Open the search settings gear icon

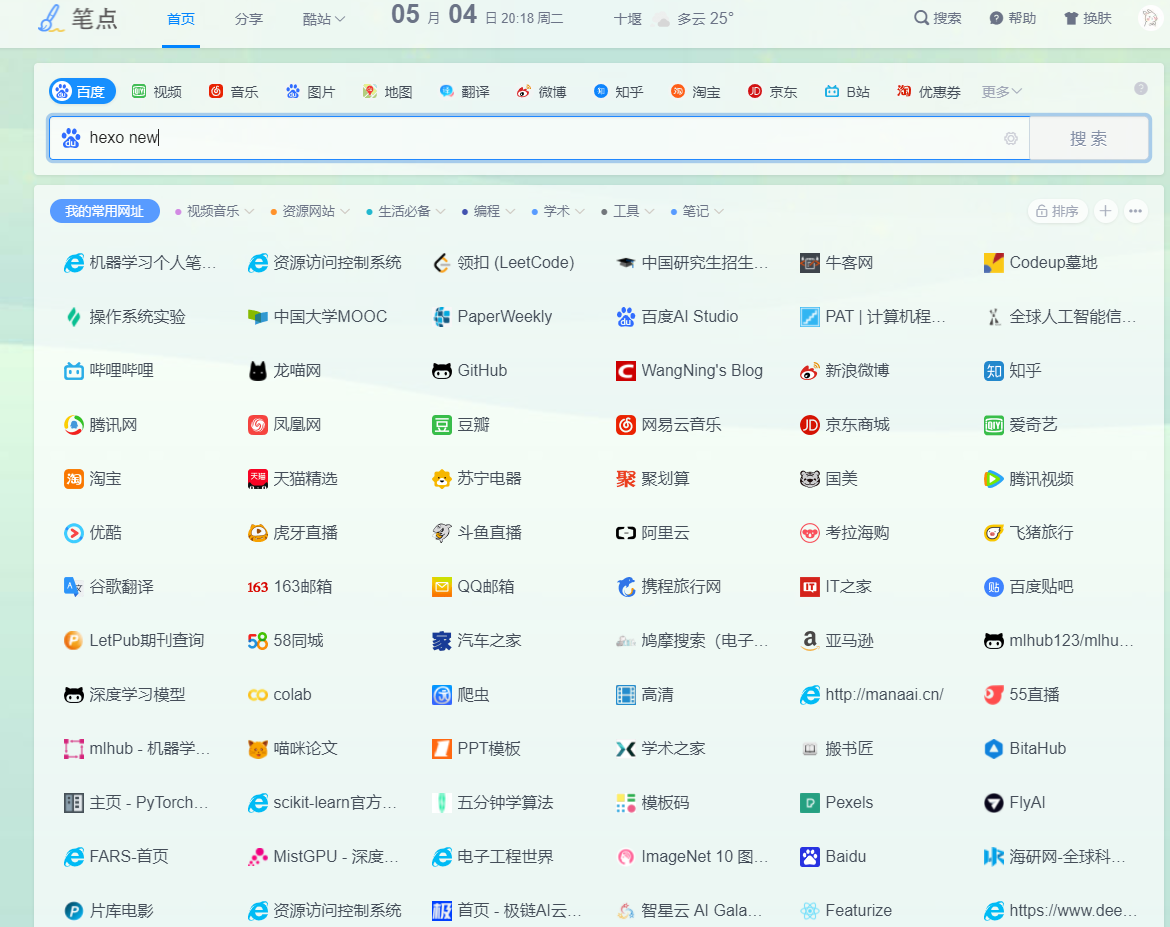1010,138
